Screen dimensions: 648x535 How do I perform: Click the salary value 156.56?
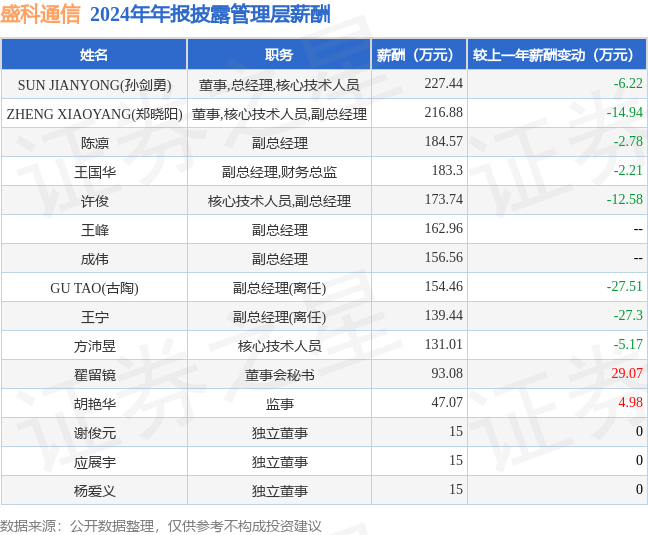click(x=443, y=257)
